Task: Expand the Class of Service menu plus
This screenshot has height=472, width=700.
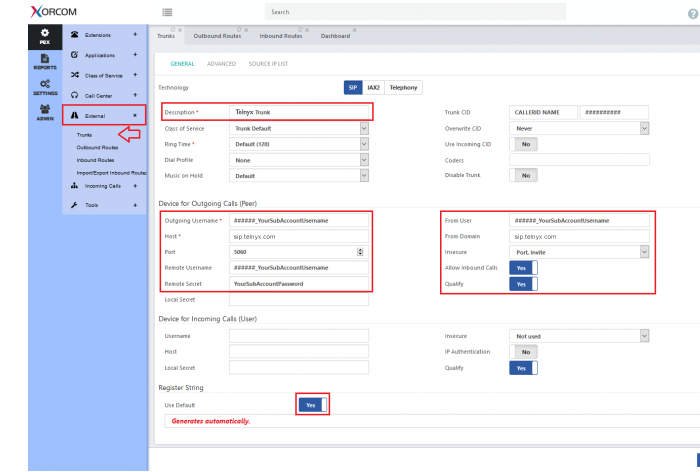Action: pos(135,75)
